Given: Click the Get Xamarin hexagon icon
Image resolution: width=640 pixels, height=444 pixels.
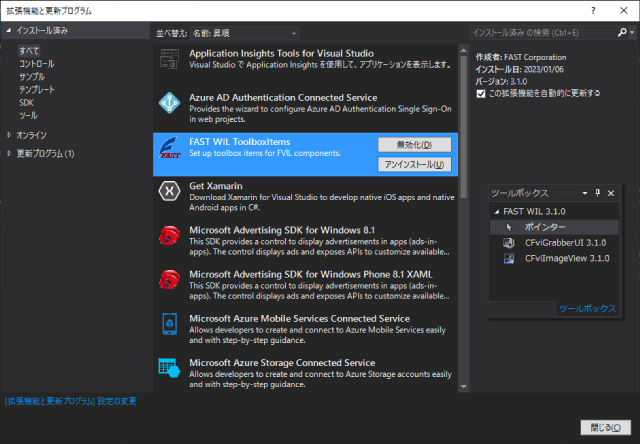Looking at the screenshot, I should point(169,191).
